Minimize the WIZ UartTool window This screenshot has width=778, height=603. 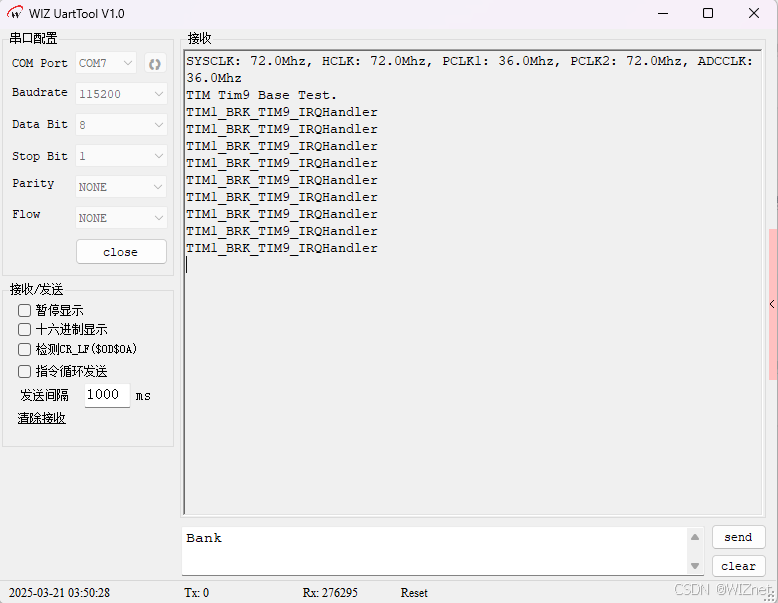[663, 13]
